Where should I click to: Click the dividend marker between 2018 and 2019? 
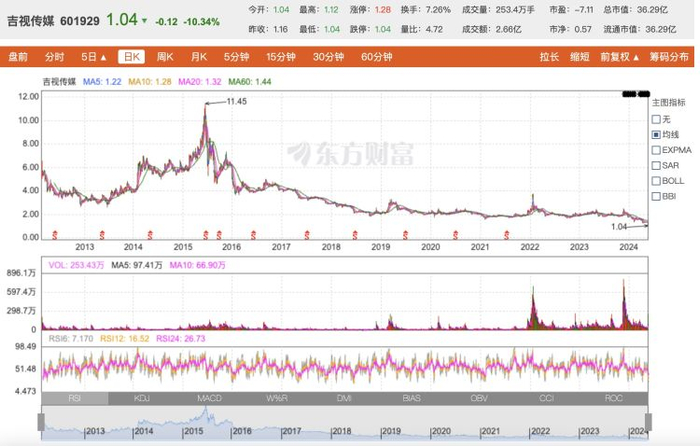(x=355, y=235)
